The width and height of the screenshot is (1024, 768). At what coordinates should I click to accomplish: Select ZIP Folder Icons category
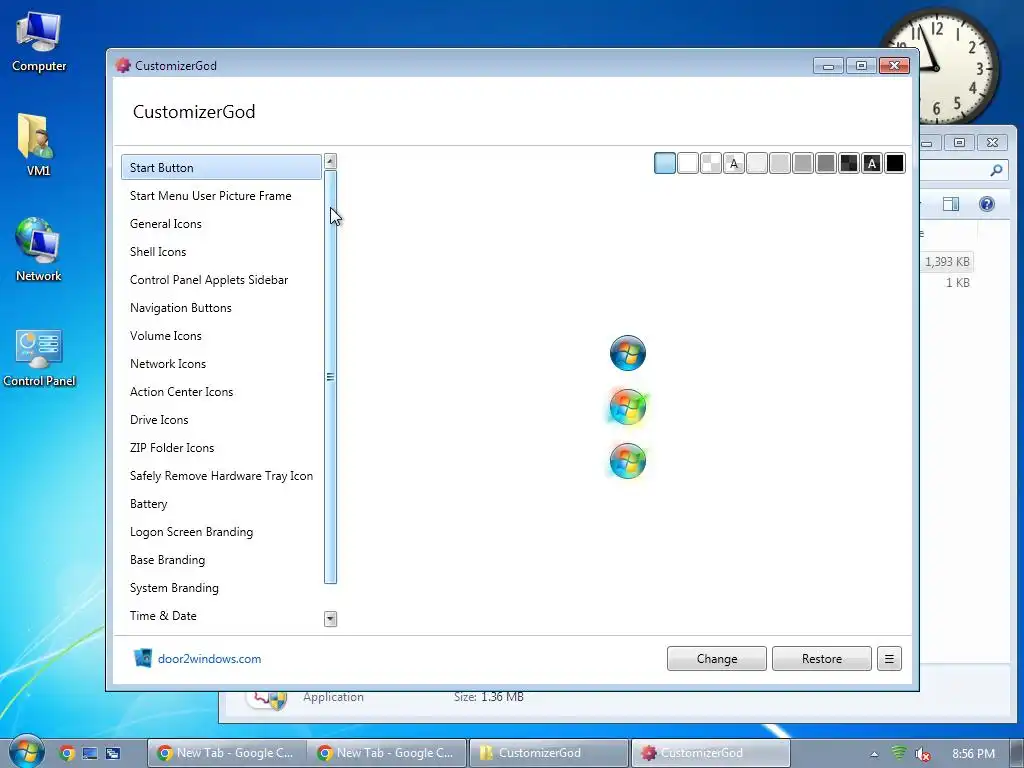221,449
